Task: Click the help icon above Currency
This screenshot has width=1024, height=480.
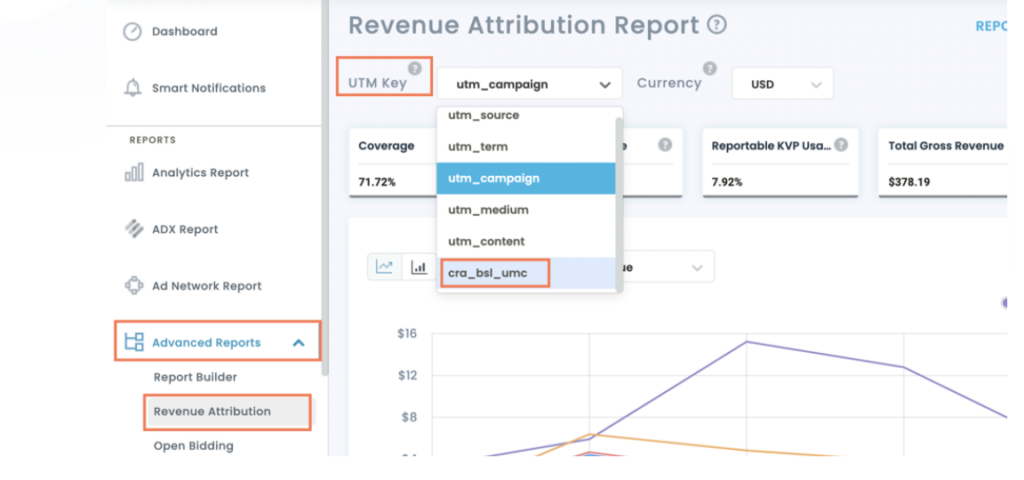Action: (710, 68)
